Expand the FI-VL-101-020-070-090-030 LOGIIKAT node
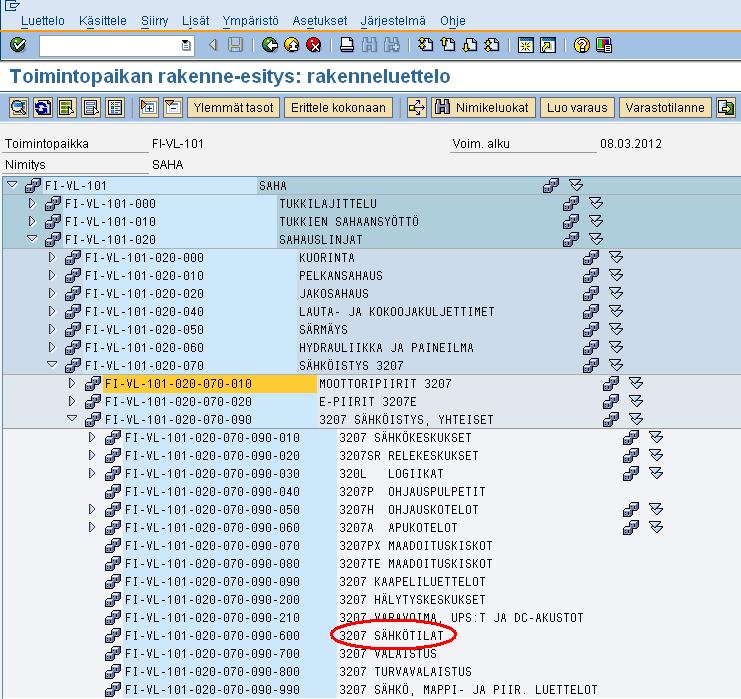This screenshot has width=741, height=699. point(92,473)
